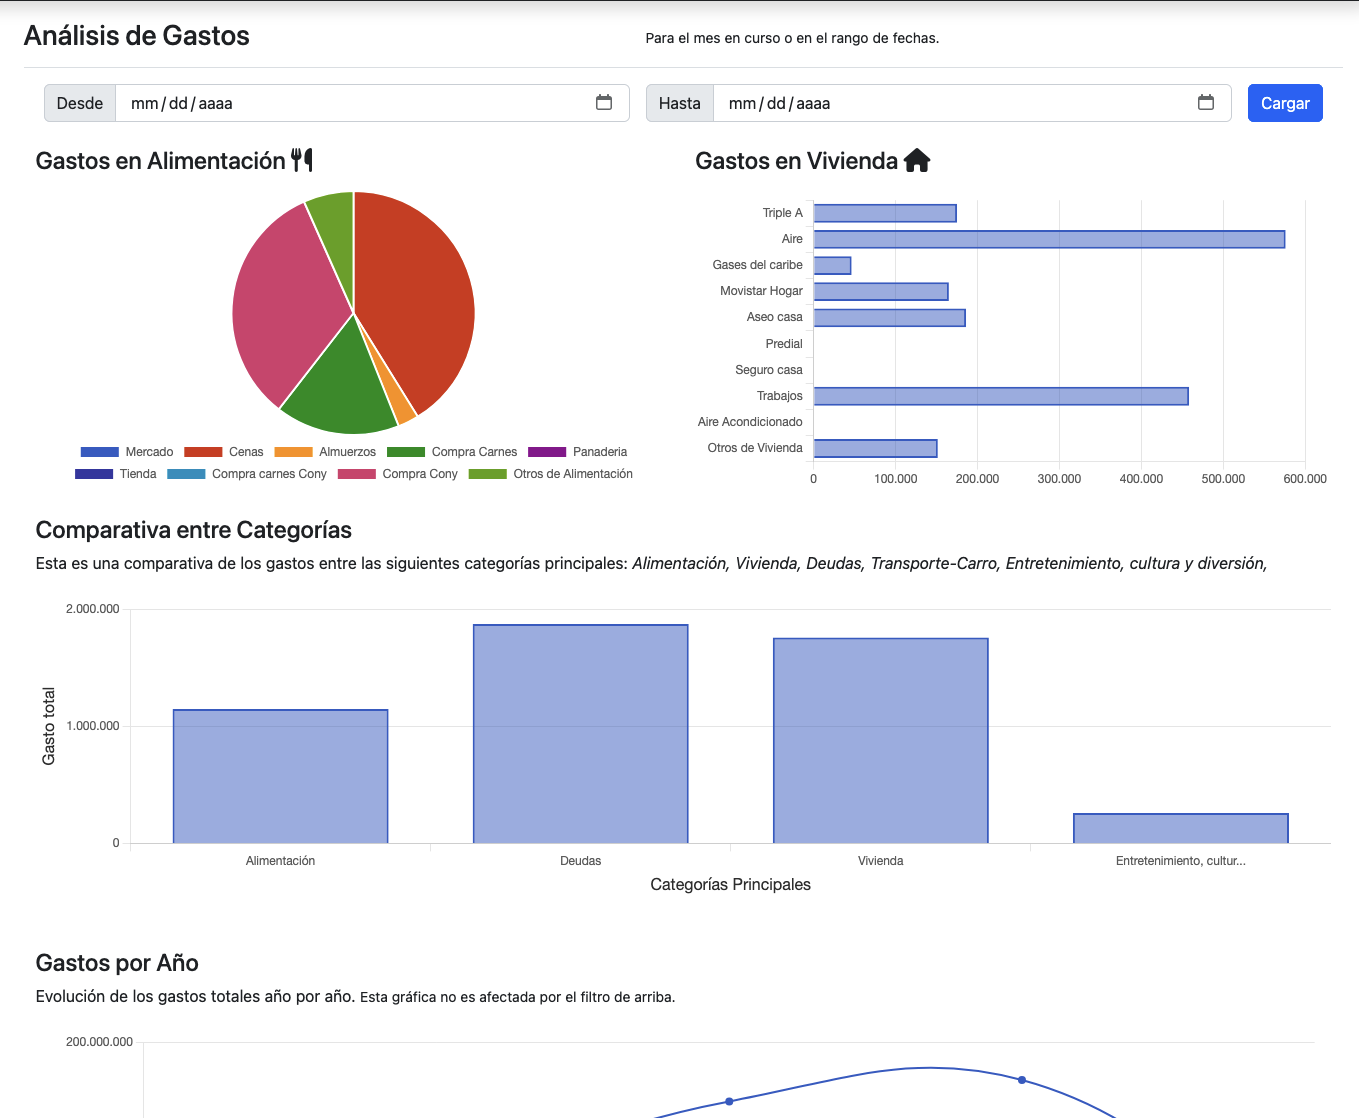The width and height of the screenshot is (1359, 1118).
Task: Toggle Otros de Alimentación legend item
Action: (x=551, y=474)
